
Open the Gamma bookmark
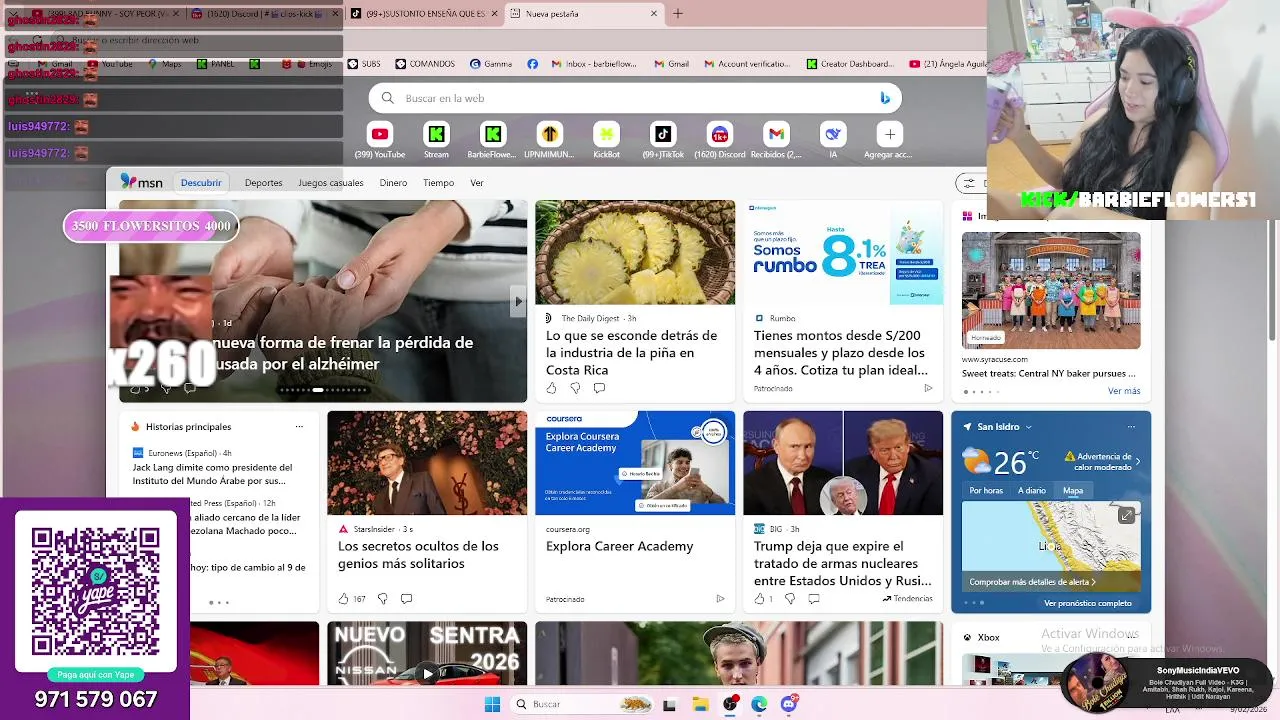tap(491, 64)
